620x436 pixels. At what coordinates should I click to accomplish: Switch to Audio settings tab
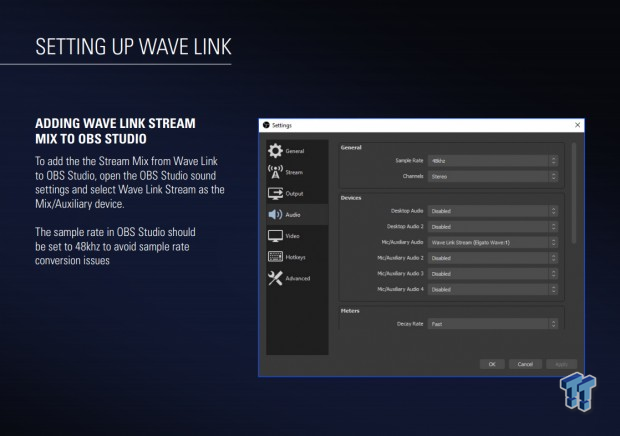(297, 215)
